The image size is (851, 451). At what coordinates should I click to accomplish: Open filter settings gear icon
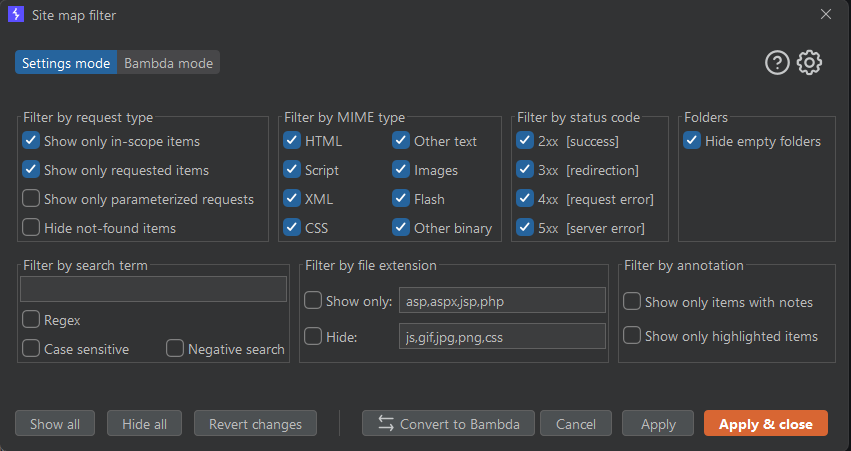pos(809,63)
